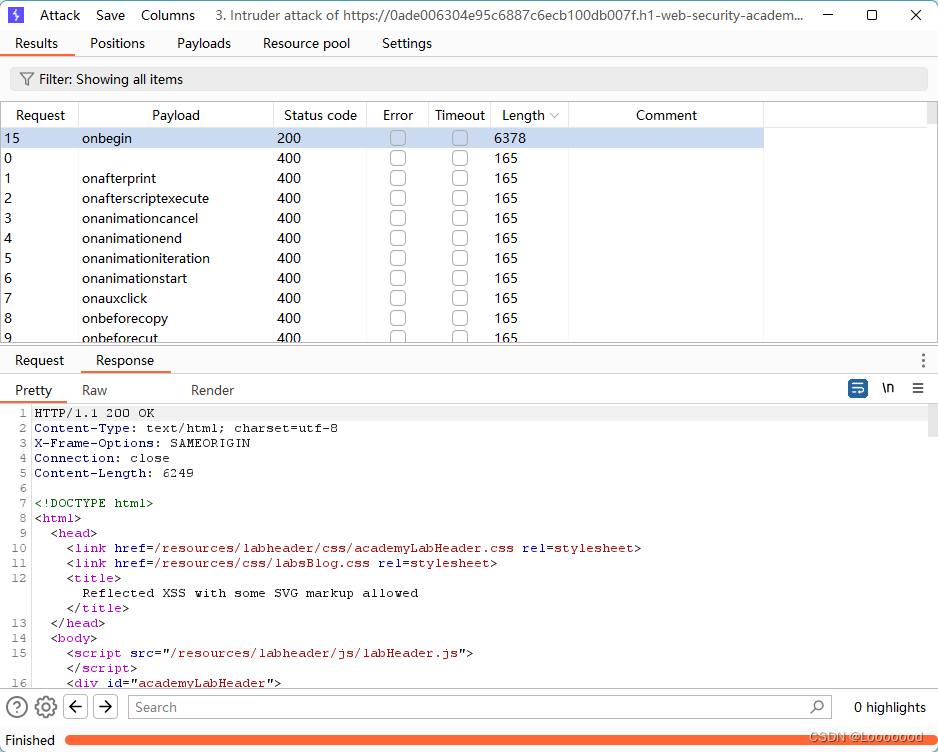Open the Save menu

[x=111, y=15]
